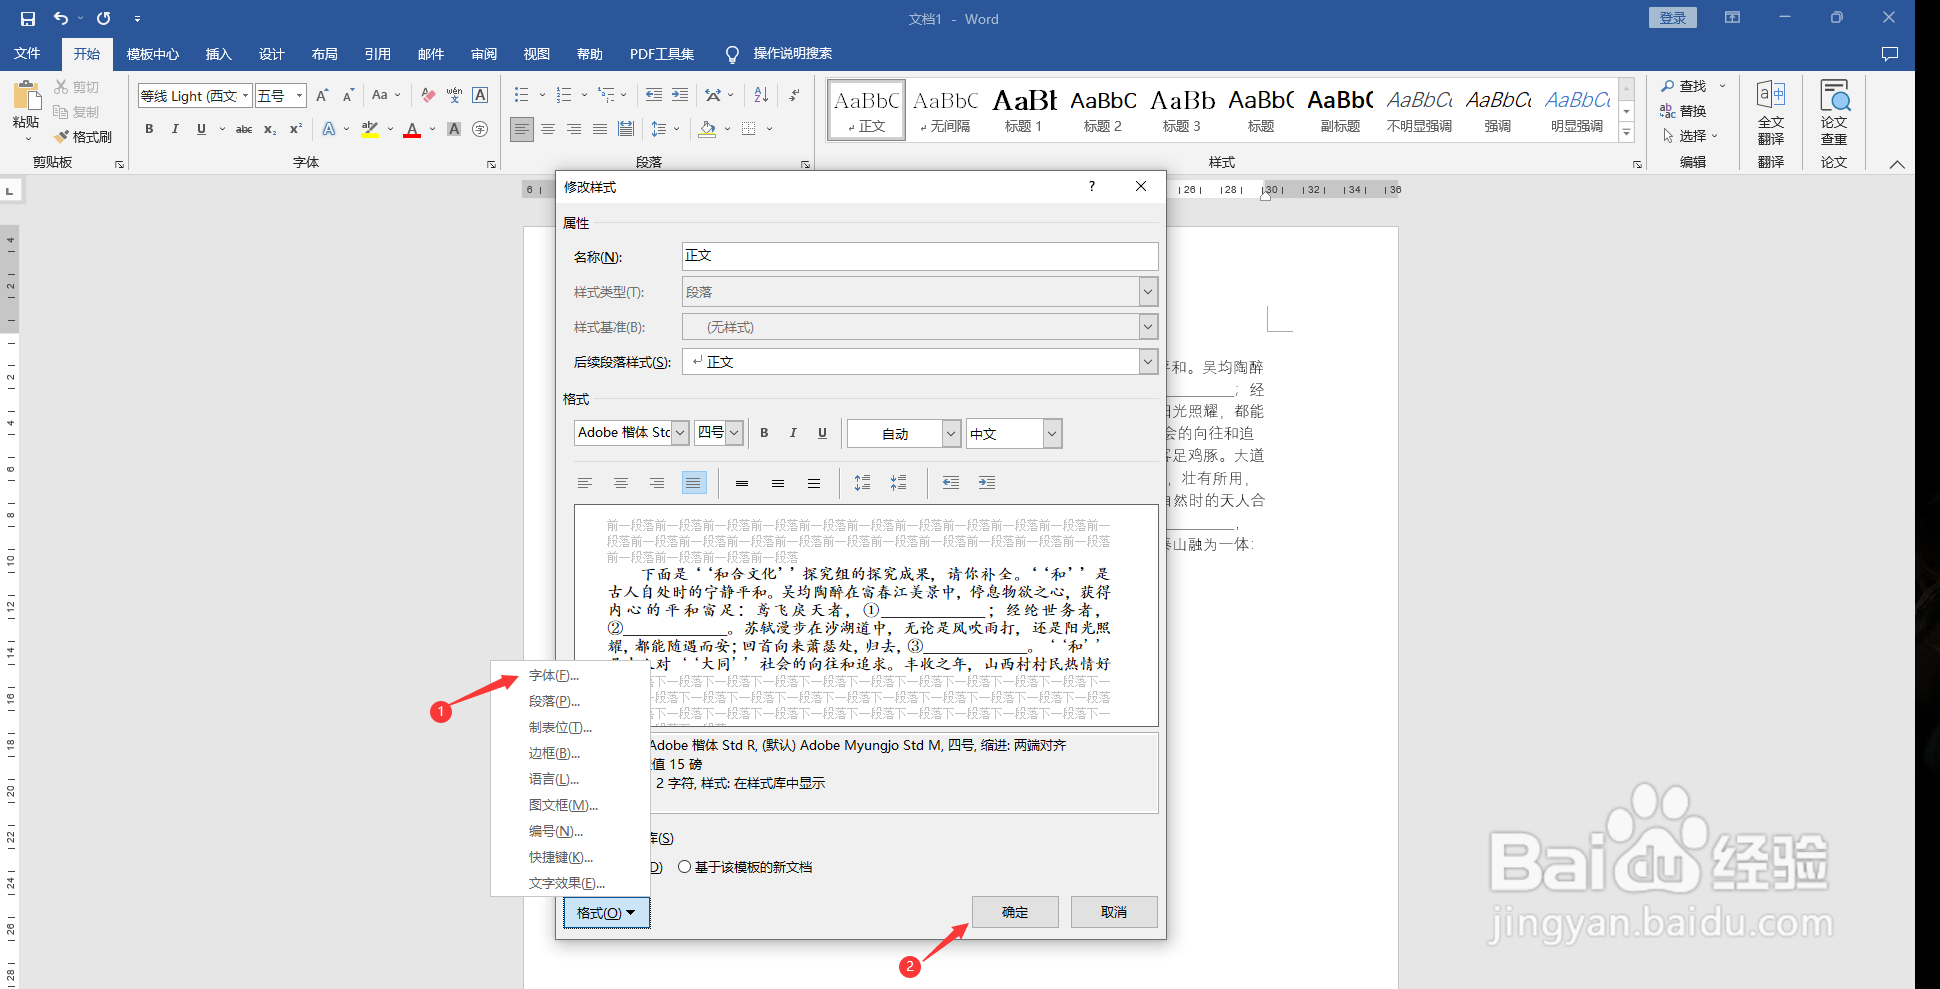1940x989 pixels.
Task: Click single line spacing icon in dialog
Action: click(x=742, y=483)
